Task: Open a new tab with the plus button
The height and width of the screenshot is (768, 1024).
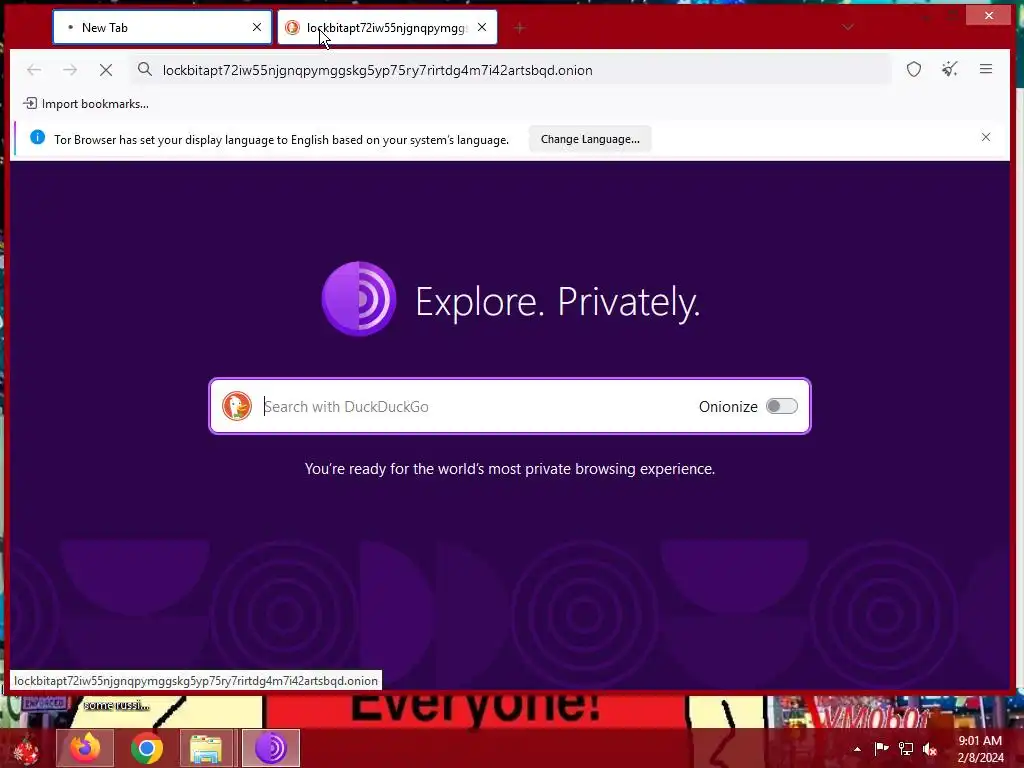Action: (x=519, y=27)
